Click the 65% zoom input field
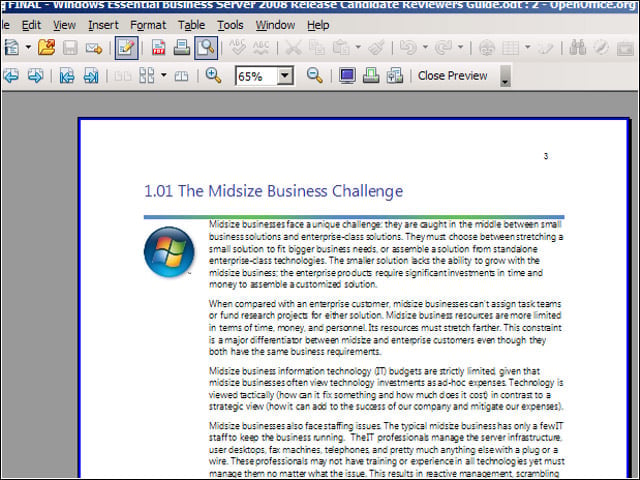Viewport: 640px width, 480px height. (256, 76)
